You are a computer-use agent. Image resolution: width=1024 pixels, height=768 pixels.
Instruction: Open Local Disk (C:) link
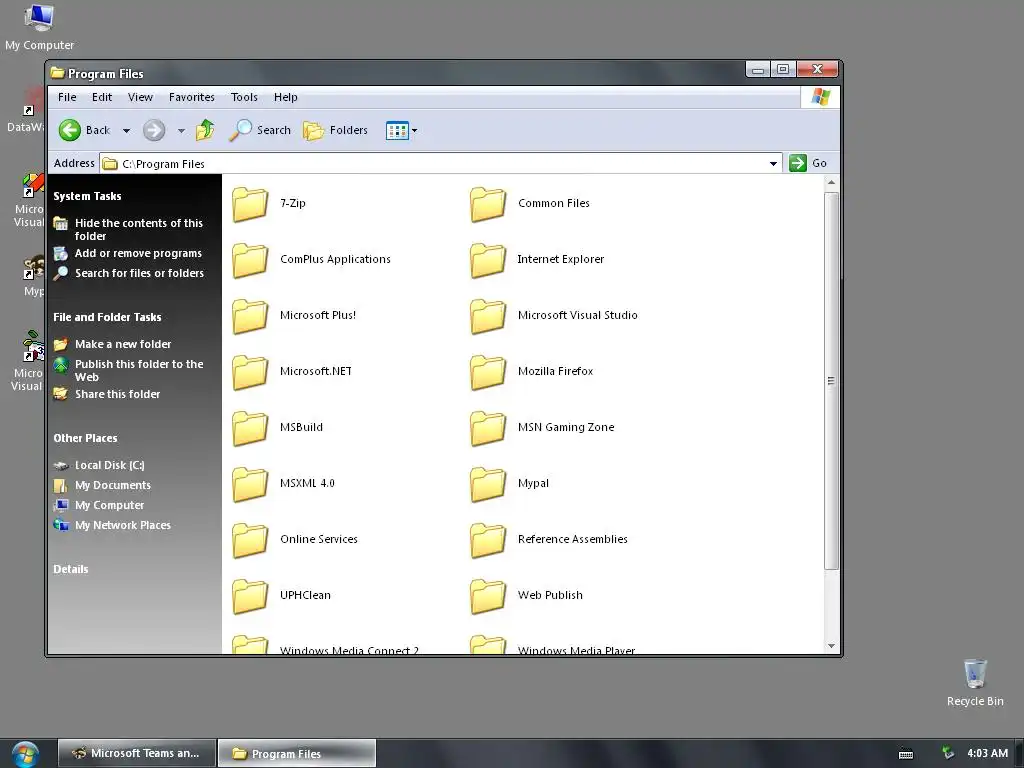(109, 465)
